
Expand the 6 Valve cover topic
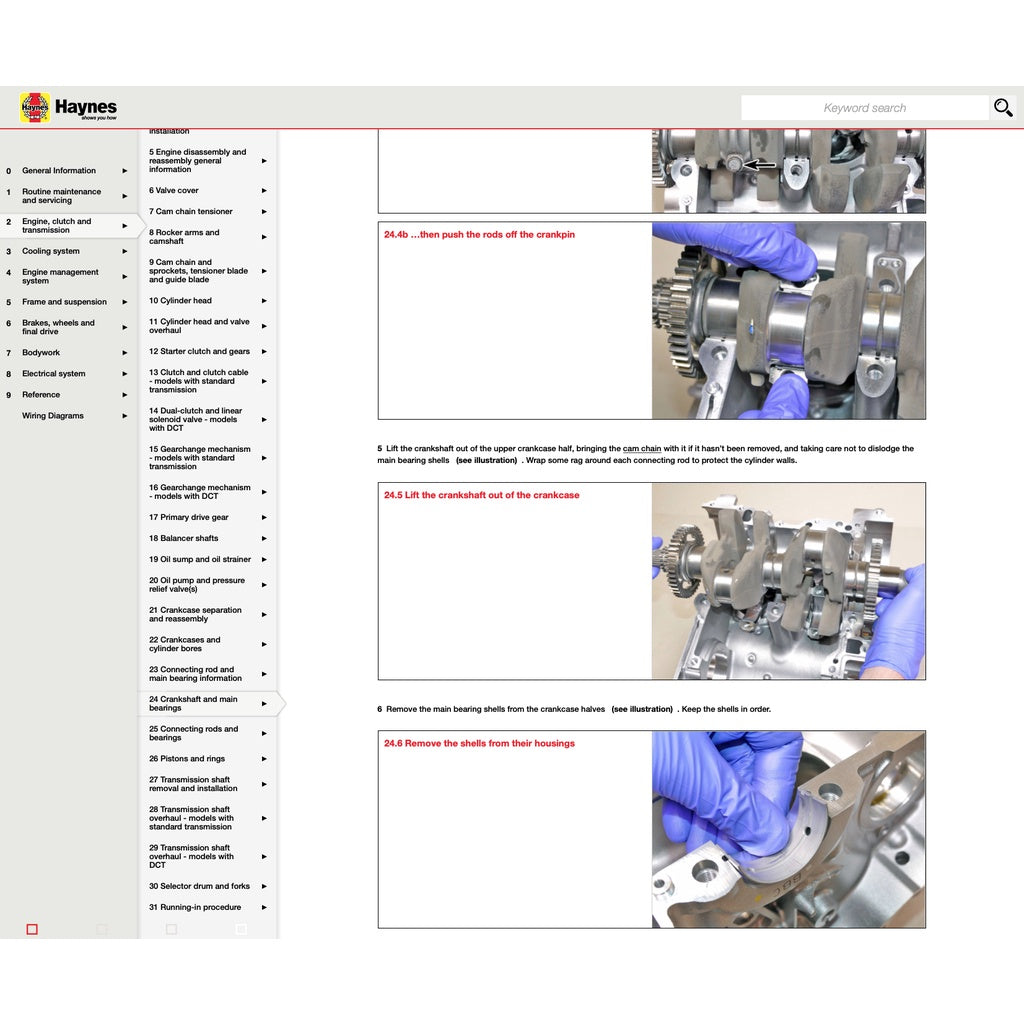point(263,190)
